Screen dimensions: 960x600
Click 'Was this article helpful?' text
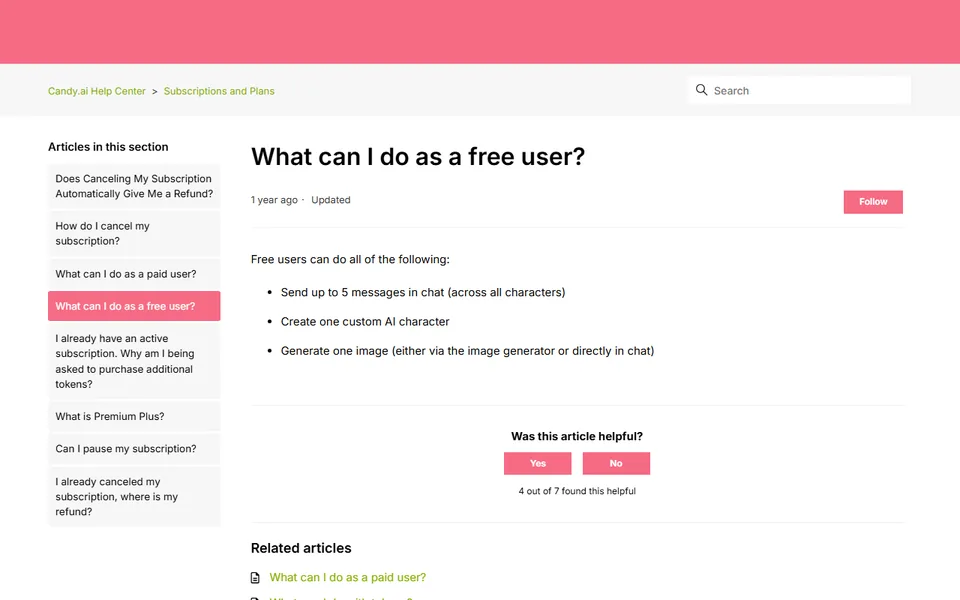pyautogui.click(x=577, y=437)
